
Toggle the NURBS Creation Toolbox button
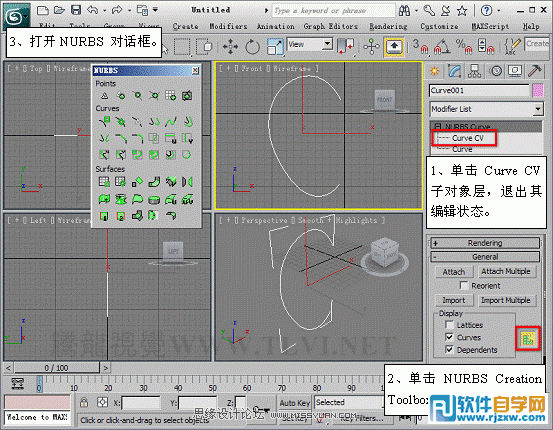point(528,339)
